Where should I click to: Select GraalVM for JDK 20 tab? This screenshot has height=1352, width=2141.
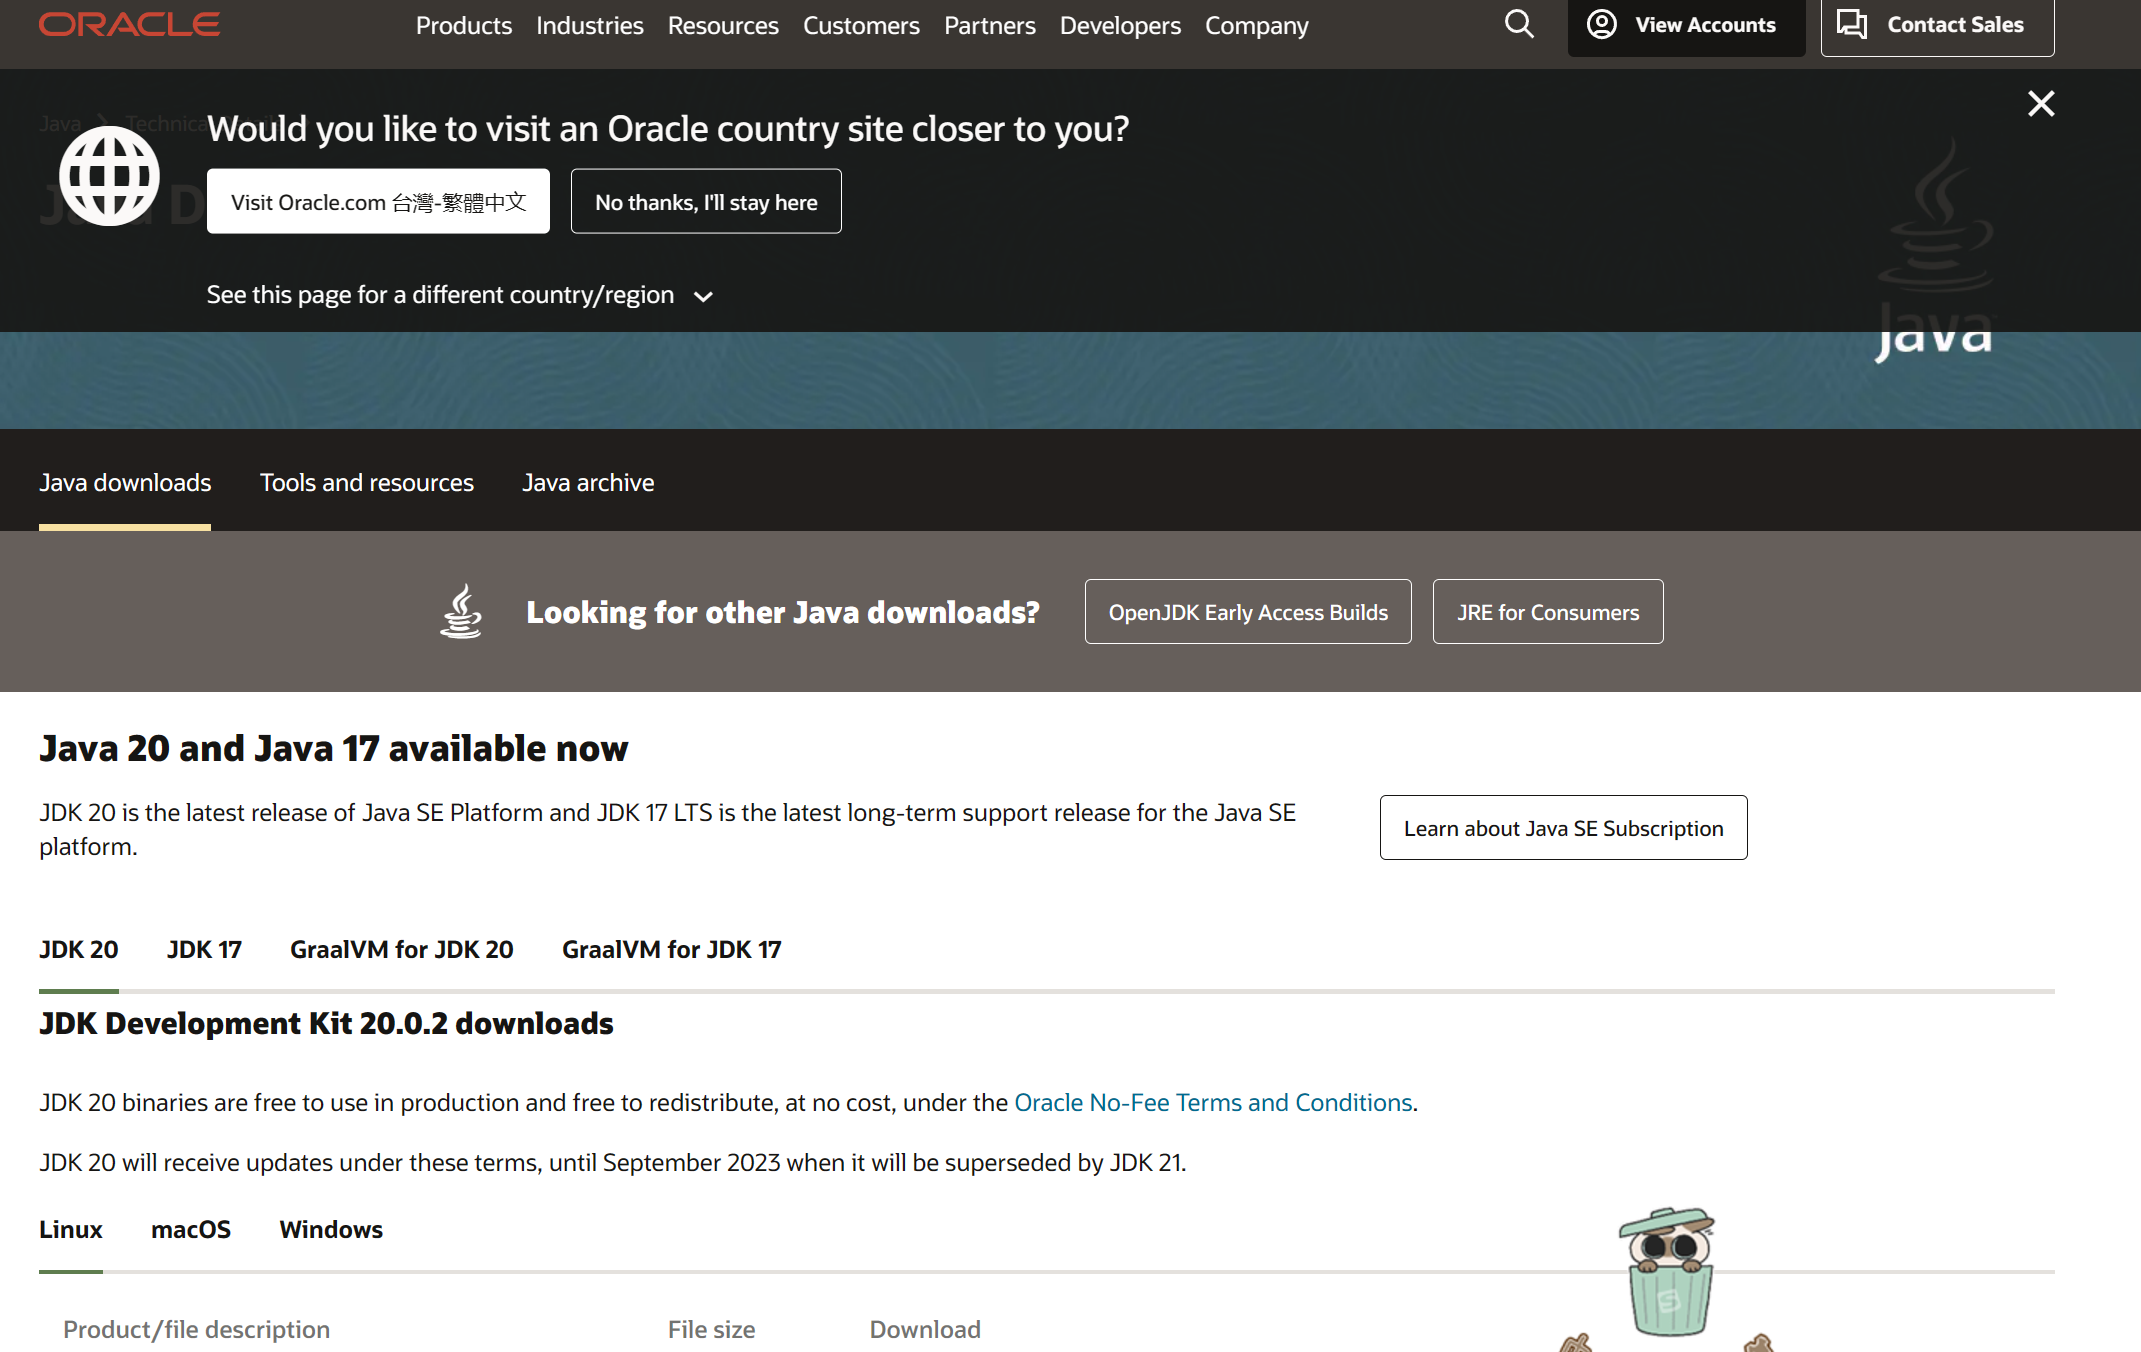401,949
